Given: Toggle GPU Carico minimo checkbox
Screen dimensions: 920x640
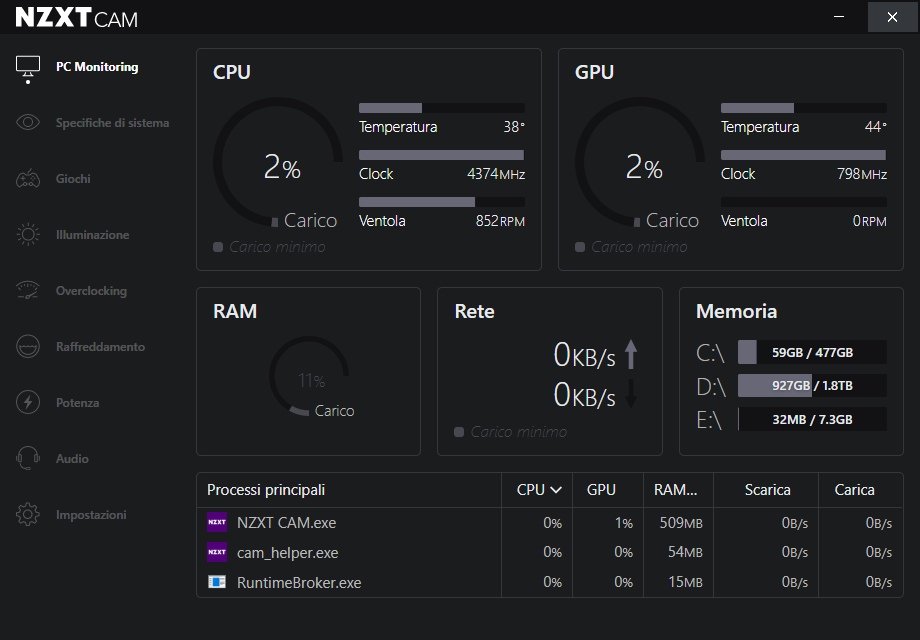Looking at the screenshot, I should click(x=580, y=247).
